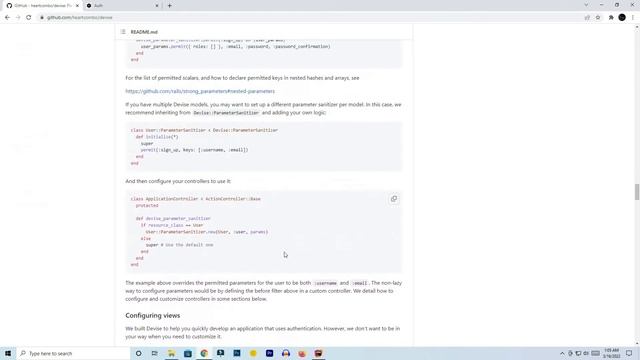Screen dimensions: 640x360
Task: Open Photoshop from the taskbar
Action: coord(237,353)
